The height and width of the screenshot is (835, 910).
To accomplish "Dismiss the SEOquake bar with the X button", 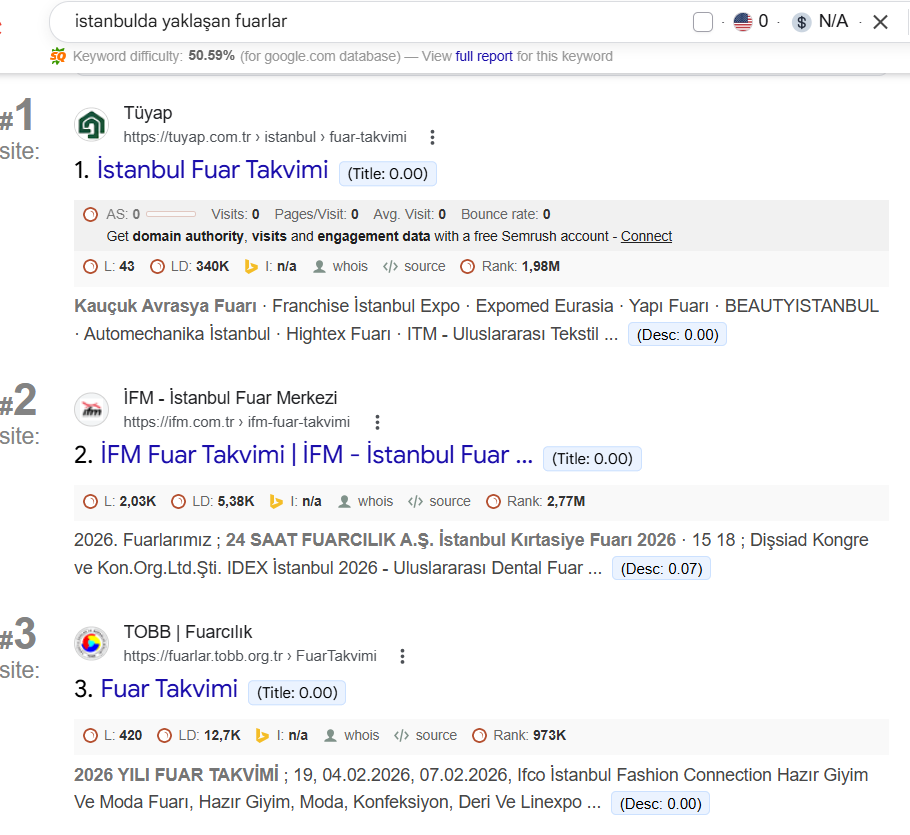I will [879, 20].
